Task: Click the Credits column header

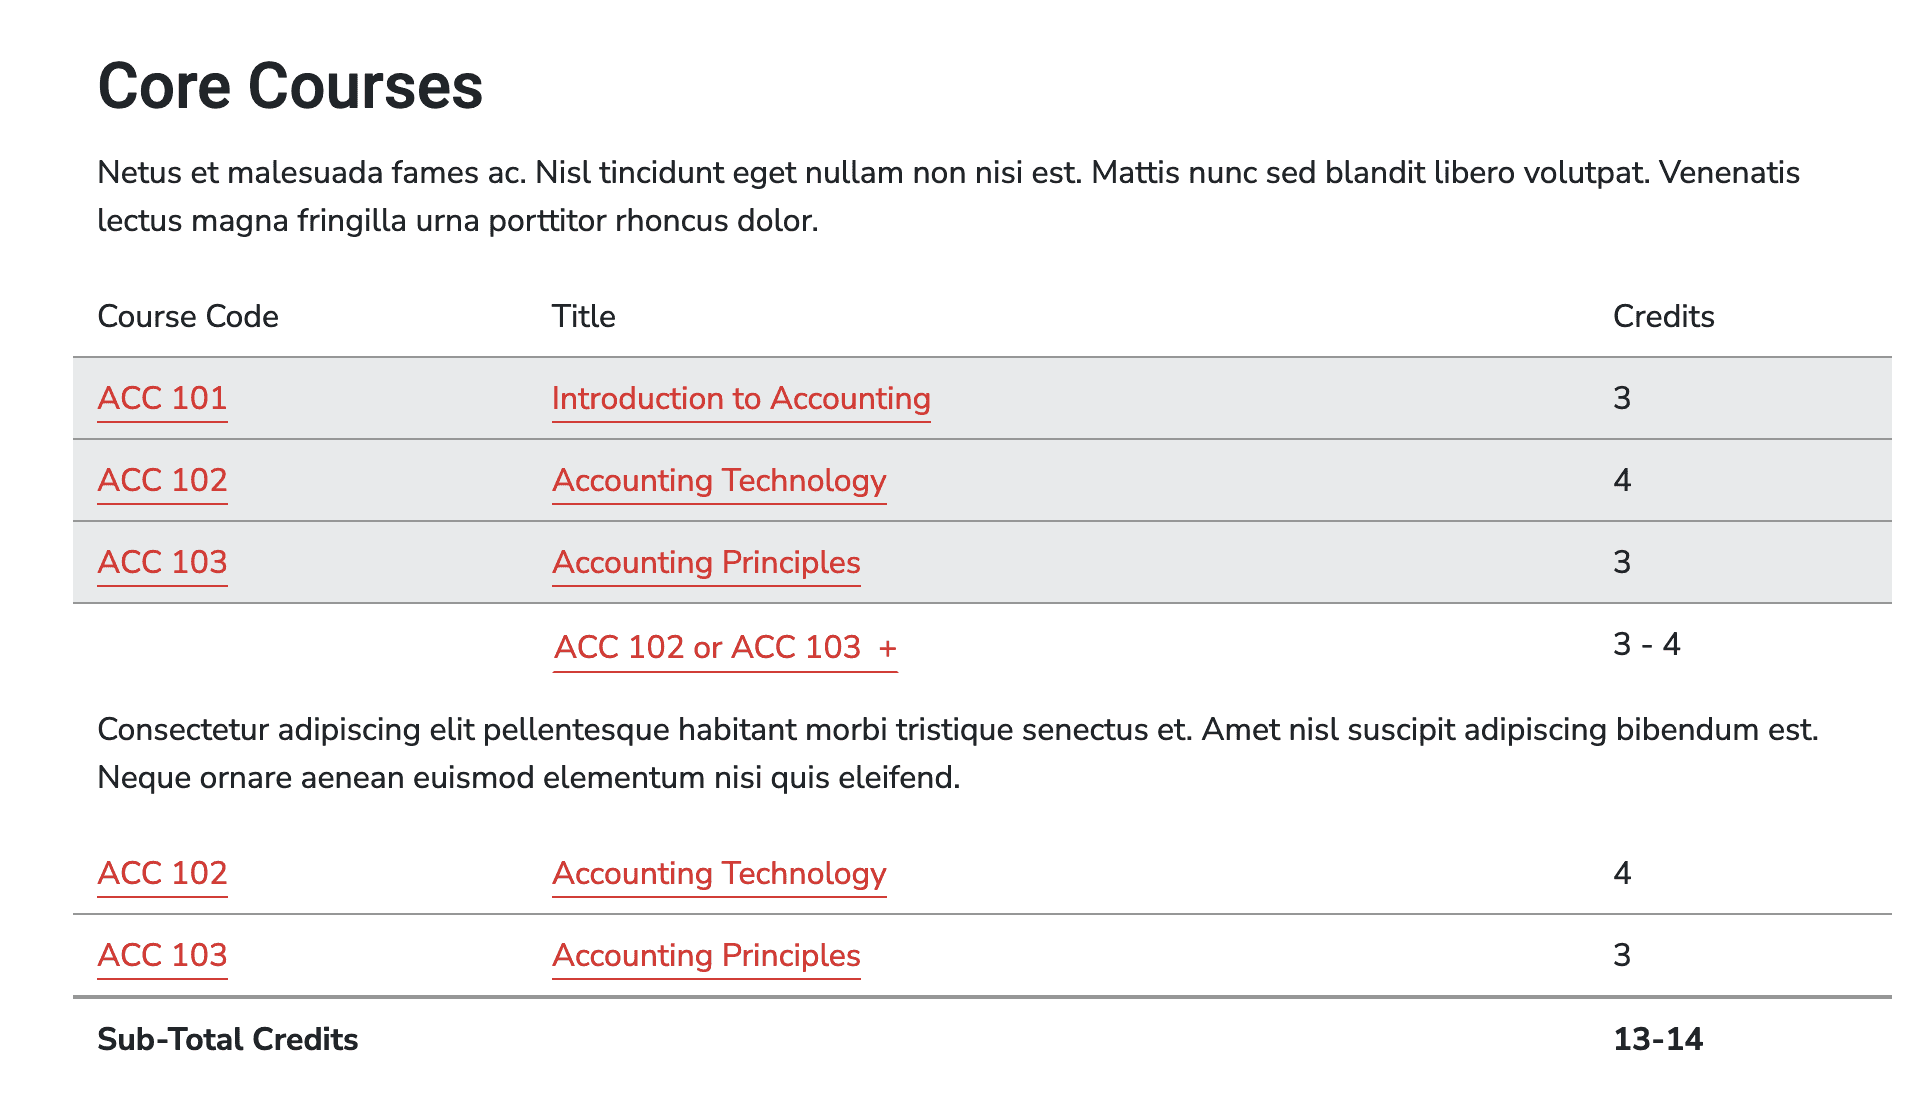Action: 1664,317
